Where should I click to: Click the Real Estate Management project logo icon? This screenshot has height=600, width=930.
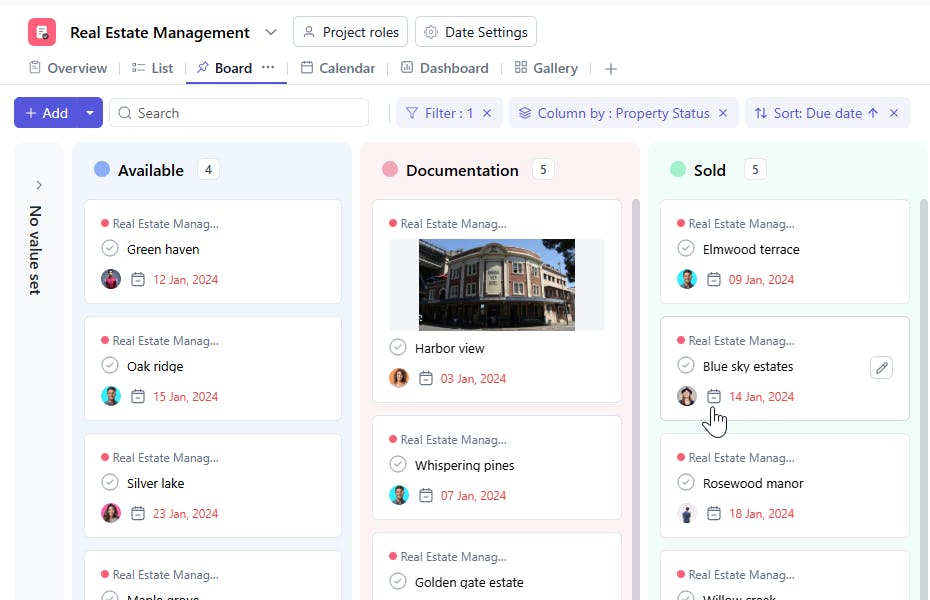click(x=42, y=32)
